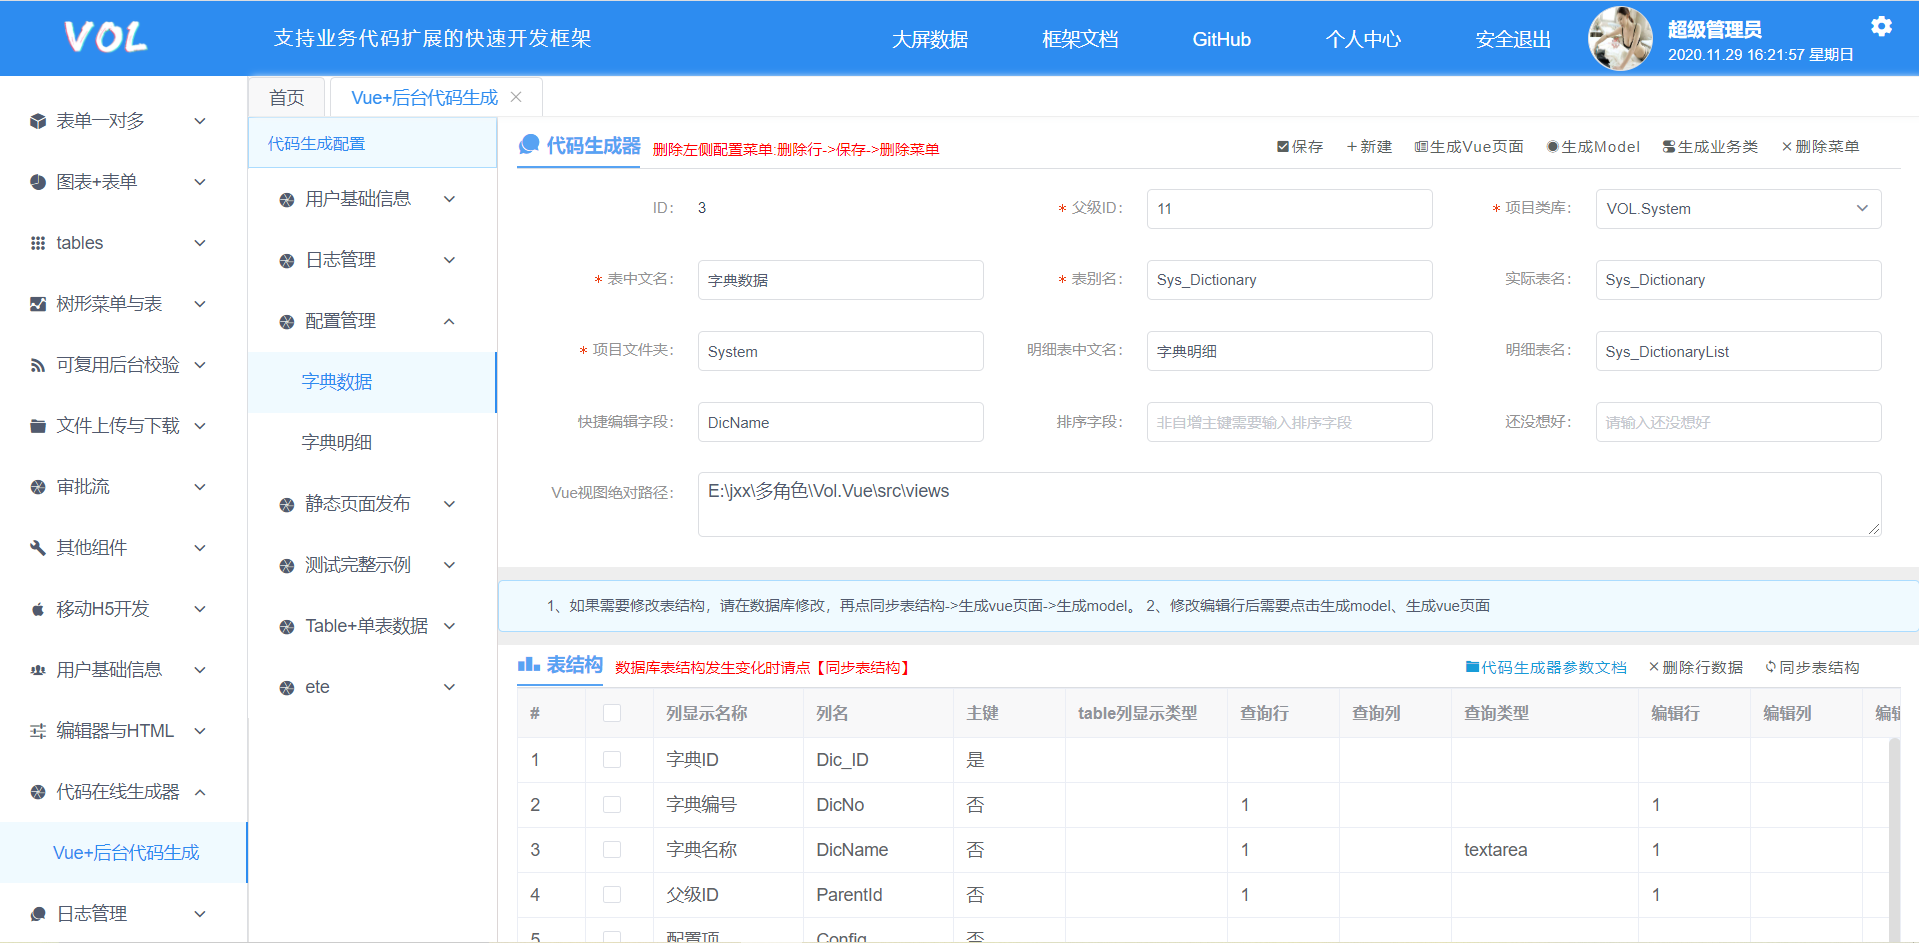
Task: Check the checkbox for 字典名称 row
Action: click(x=612, y=850)
